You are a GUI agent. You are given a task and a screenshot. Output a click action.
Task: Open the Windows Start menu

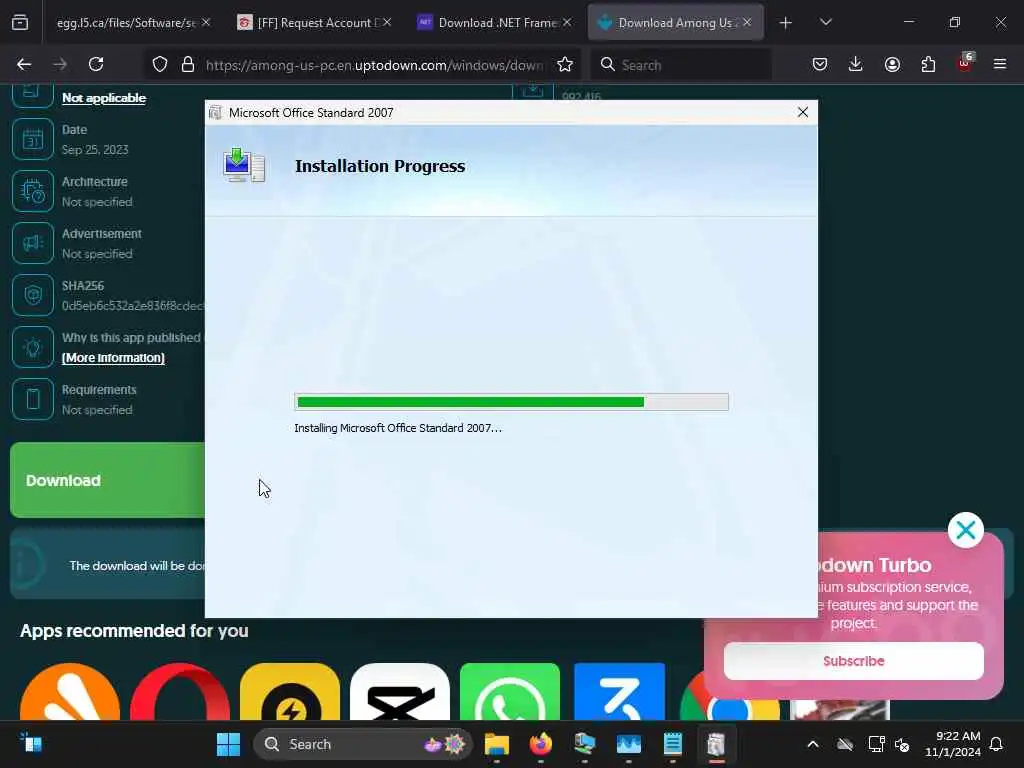click(229, 744)
